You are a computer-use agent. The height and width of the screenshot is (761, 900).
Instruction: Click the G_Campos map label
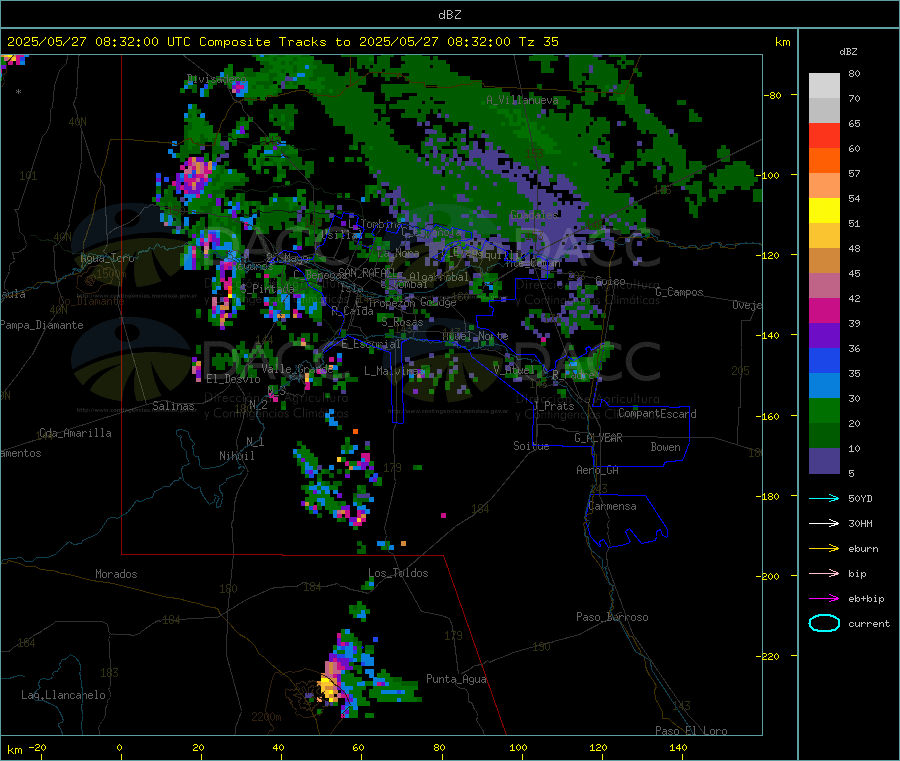[679, 292]
